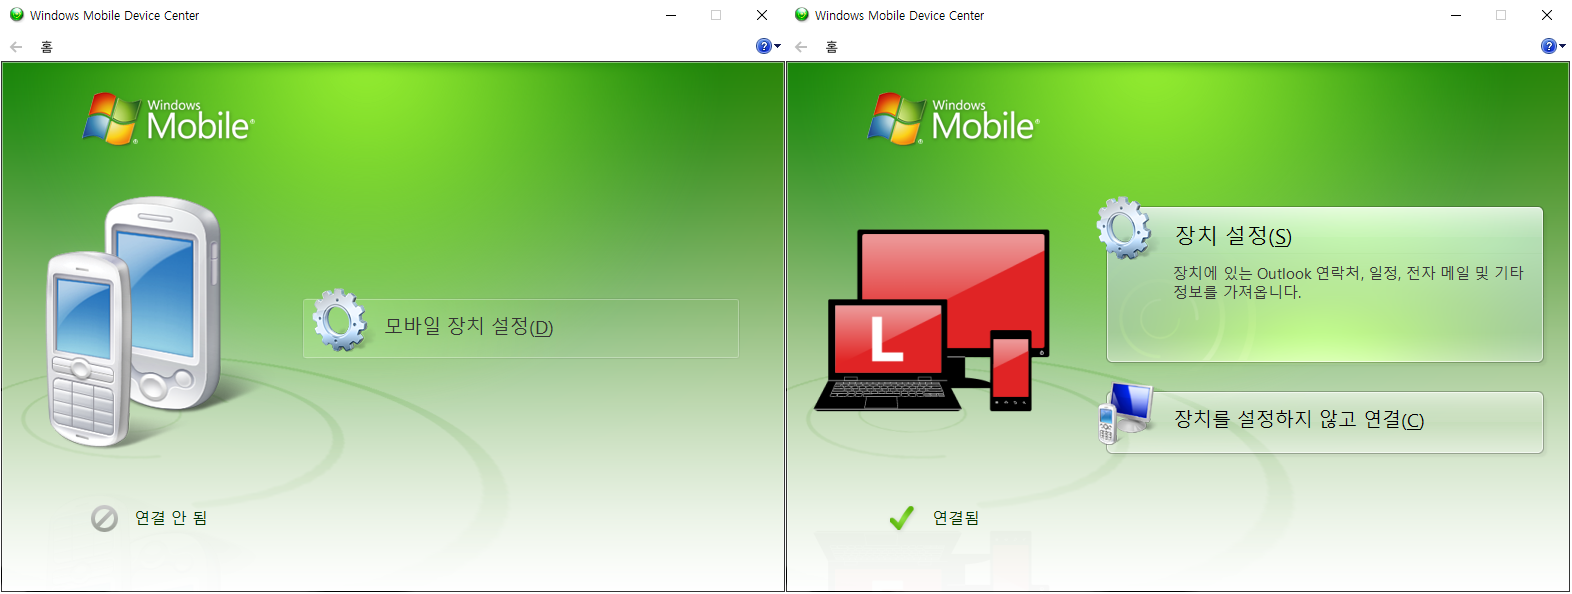1572x594 pixels.
Task: Open 모바일 장치 설정(D) in left window
Action: tap(521, 328)
